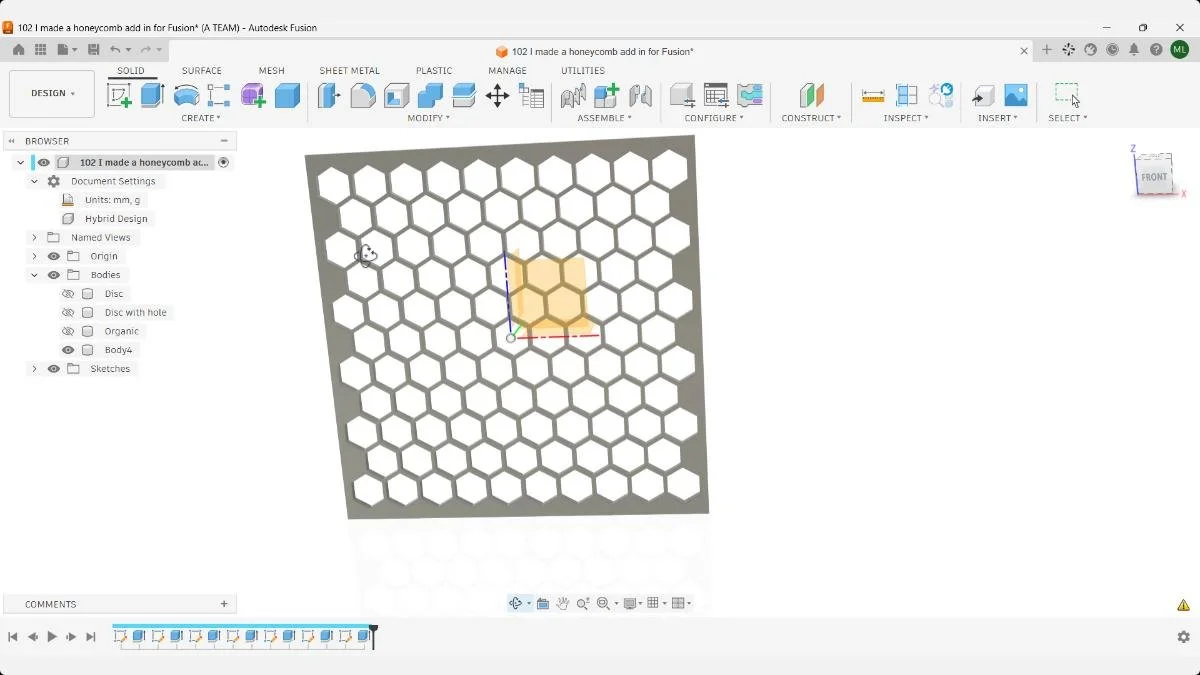This screenshot has height=675, width=1200.
Task: Open the DESIGN workspace dropdown
Action: (x=52, y=94)
